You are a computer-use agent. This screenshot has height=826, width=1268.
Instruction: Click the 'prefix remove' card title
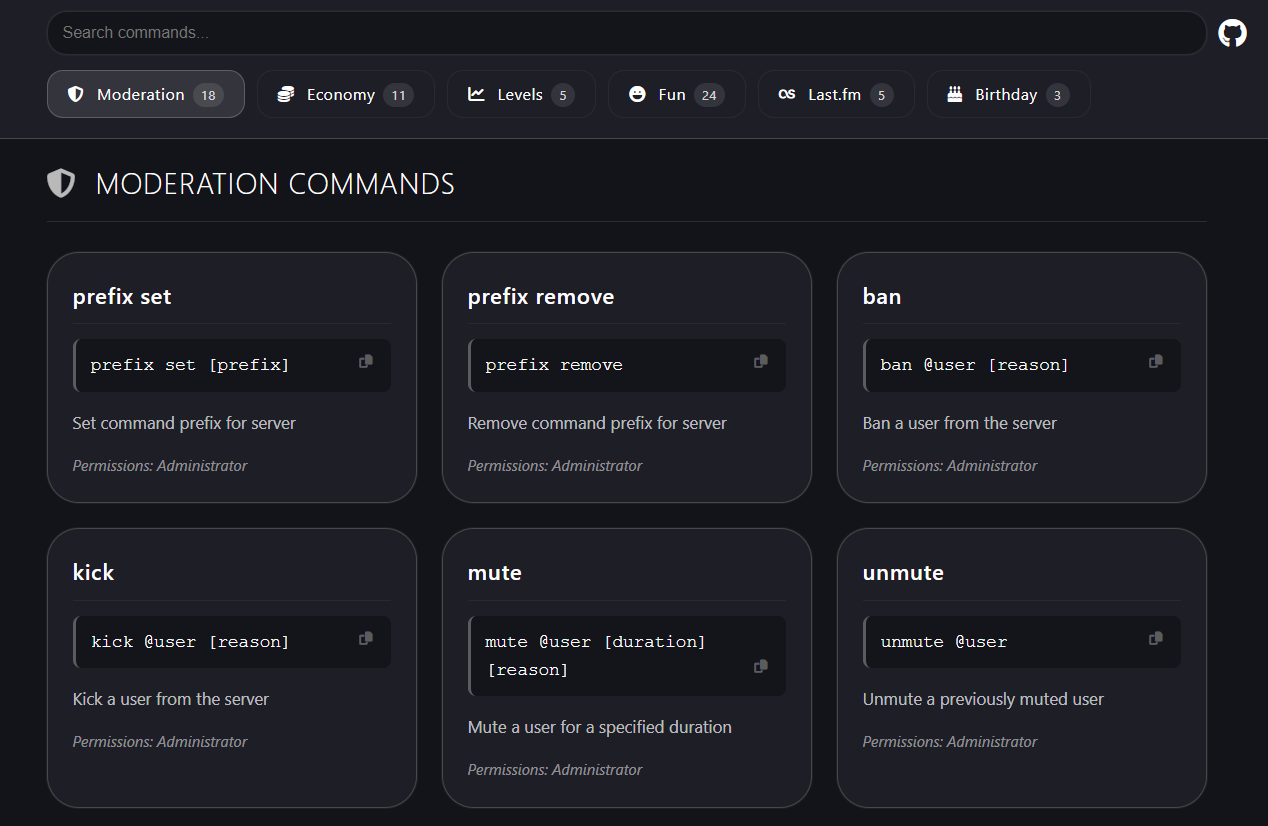click(x=541, y=297)
